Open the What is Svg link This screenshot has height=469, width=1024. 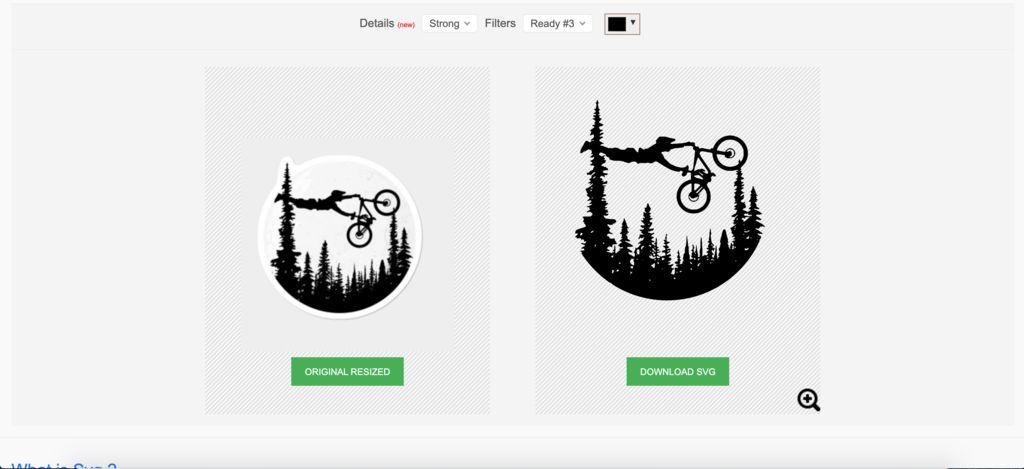pyautogui.click(x=64, y=465)
